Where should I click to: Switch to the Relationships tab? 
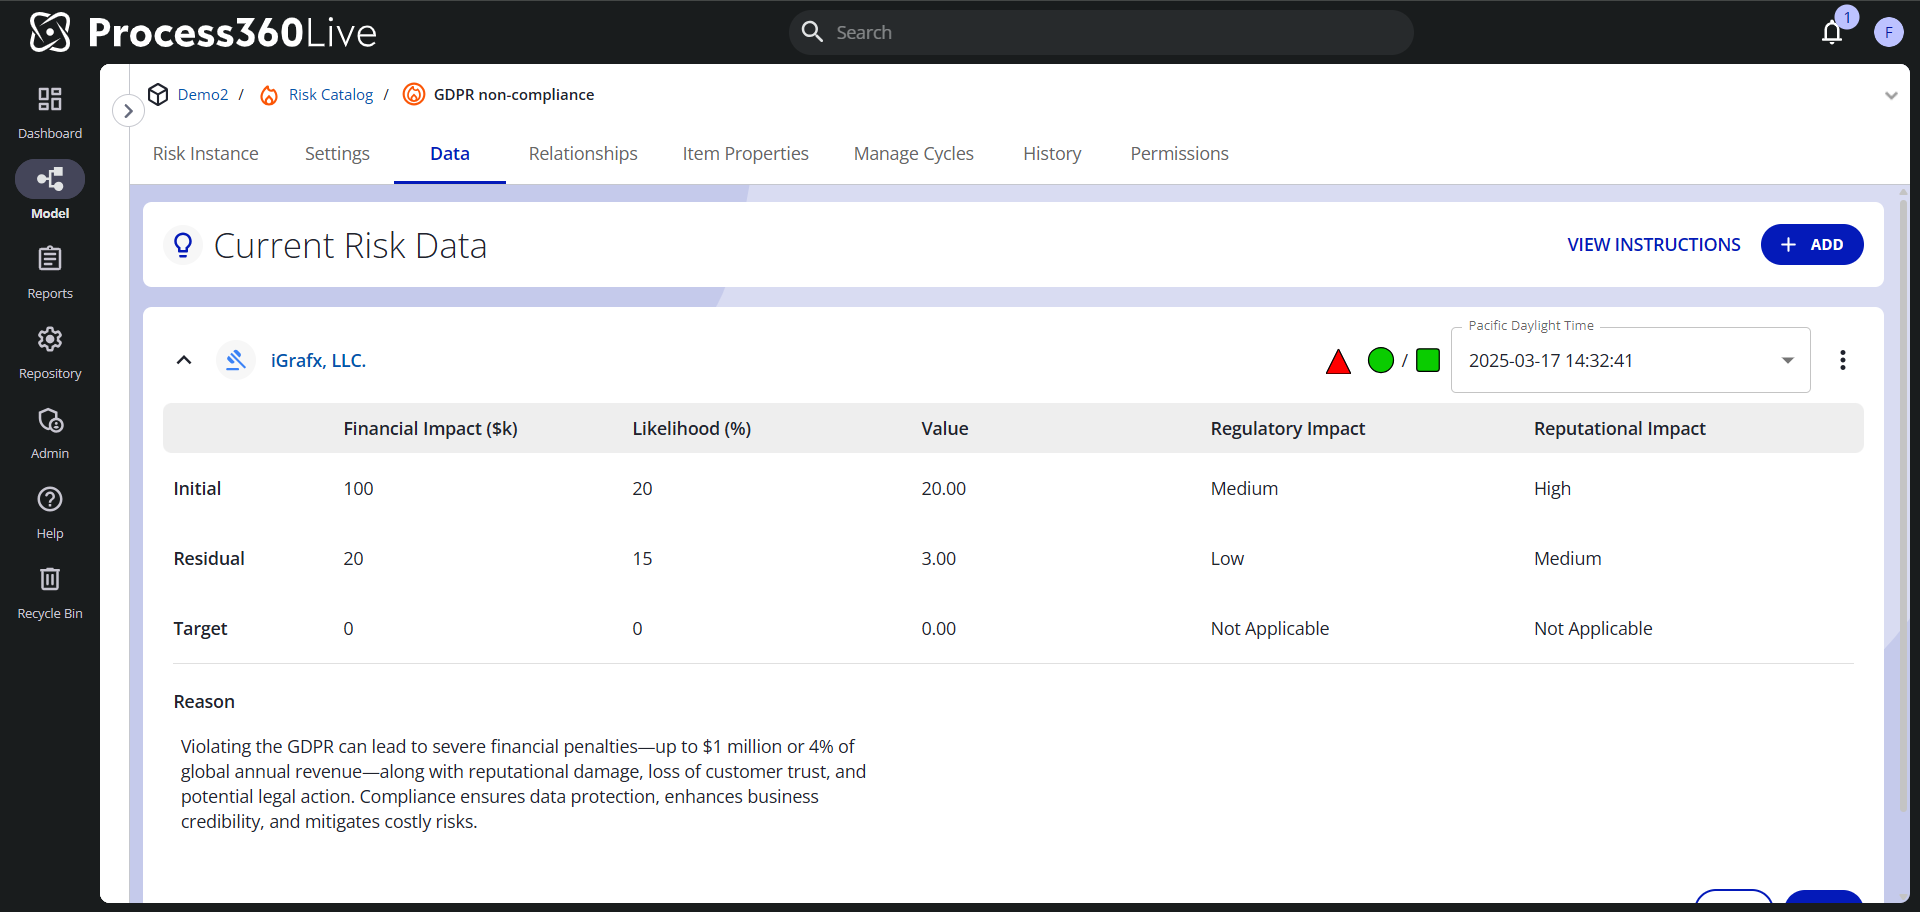click(583, 154)
